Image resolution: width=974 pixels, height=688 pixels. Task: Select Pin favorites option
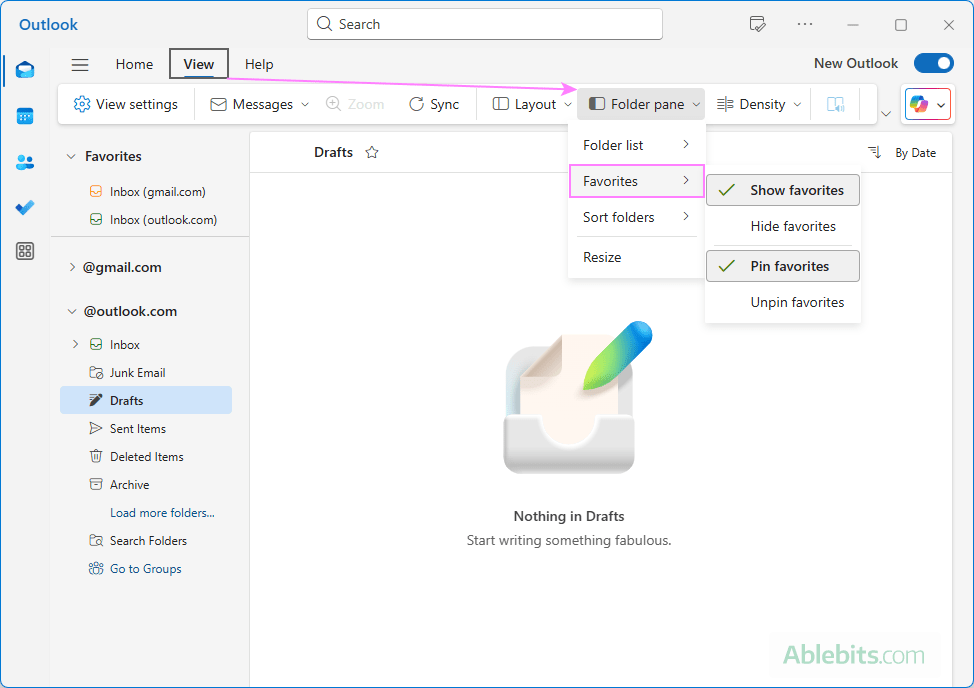783,266
